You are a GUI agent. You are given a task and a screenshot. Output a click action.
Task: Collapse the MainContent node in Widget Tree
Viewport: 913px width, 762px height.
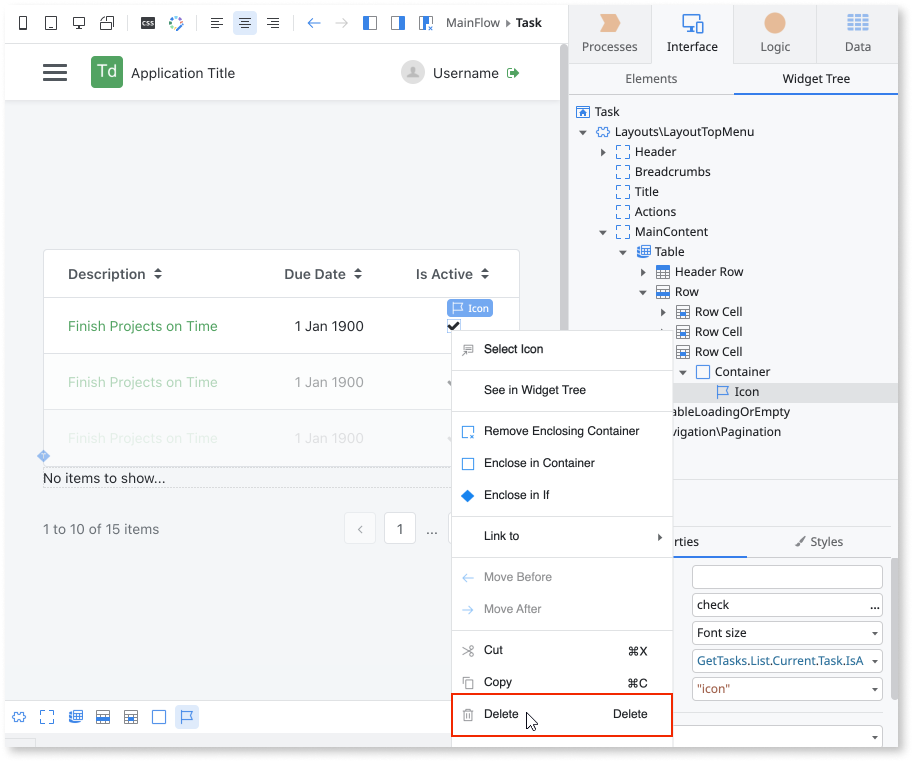[x=602, y=231]
